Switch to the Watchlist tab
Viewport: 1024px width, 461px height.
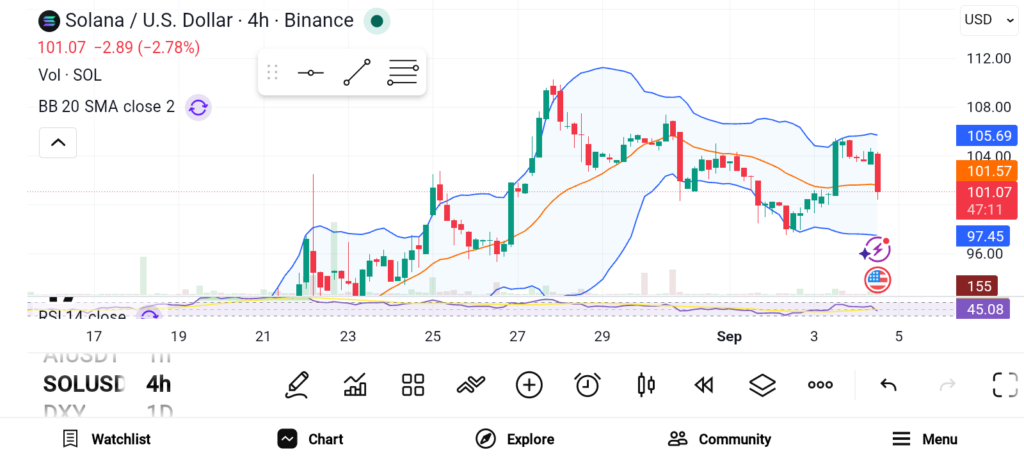coord(106,439)
